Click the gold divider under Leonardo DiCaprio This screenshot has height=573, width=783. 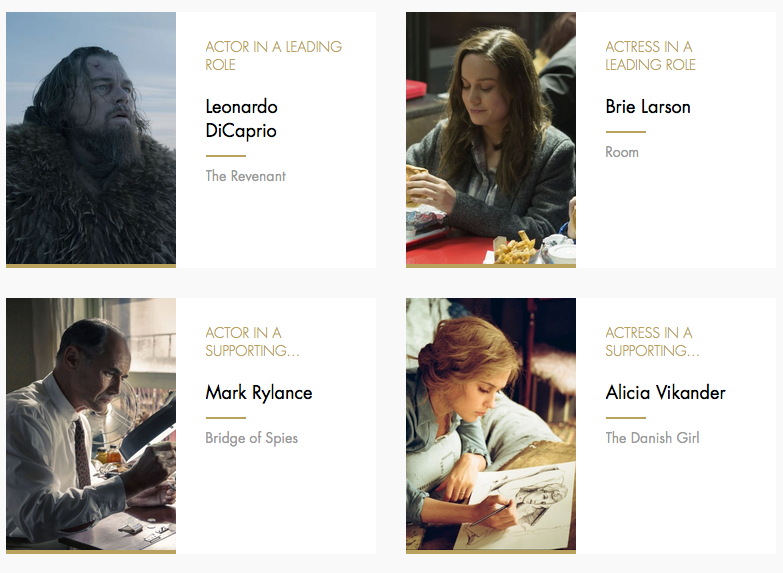click(x=226, y=156)
